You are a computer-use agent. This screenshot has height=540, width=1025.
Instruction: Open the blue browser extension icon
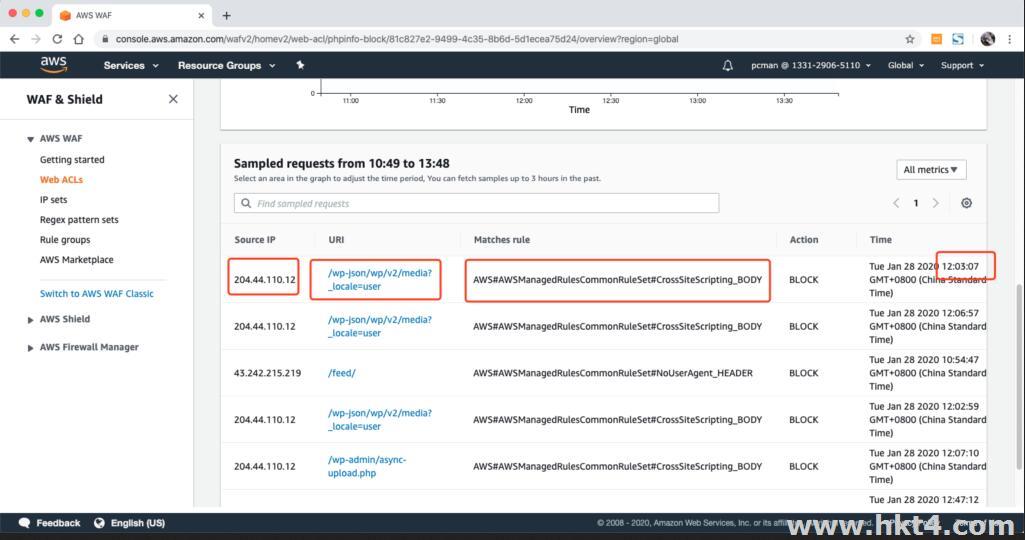958,39
